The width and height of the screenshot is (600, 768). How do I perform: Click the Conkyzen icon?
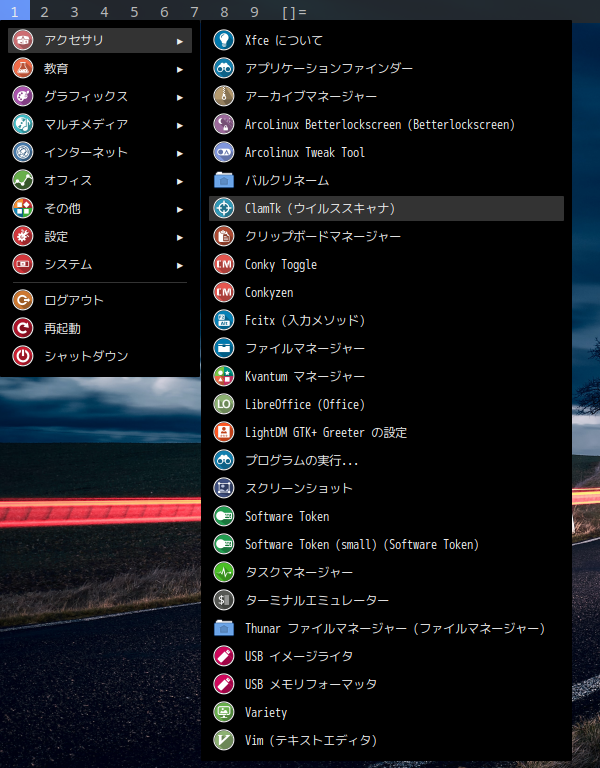click(x=224, y=292)
